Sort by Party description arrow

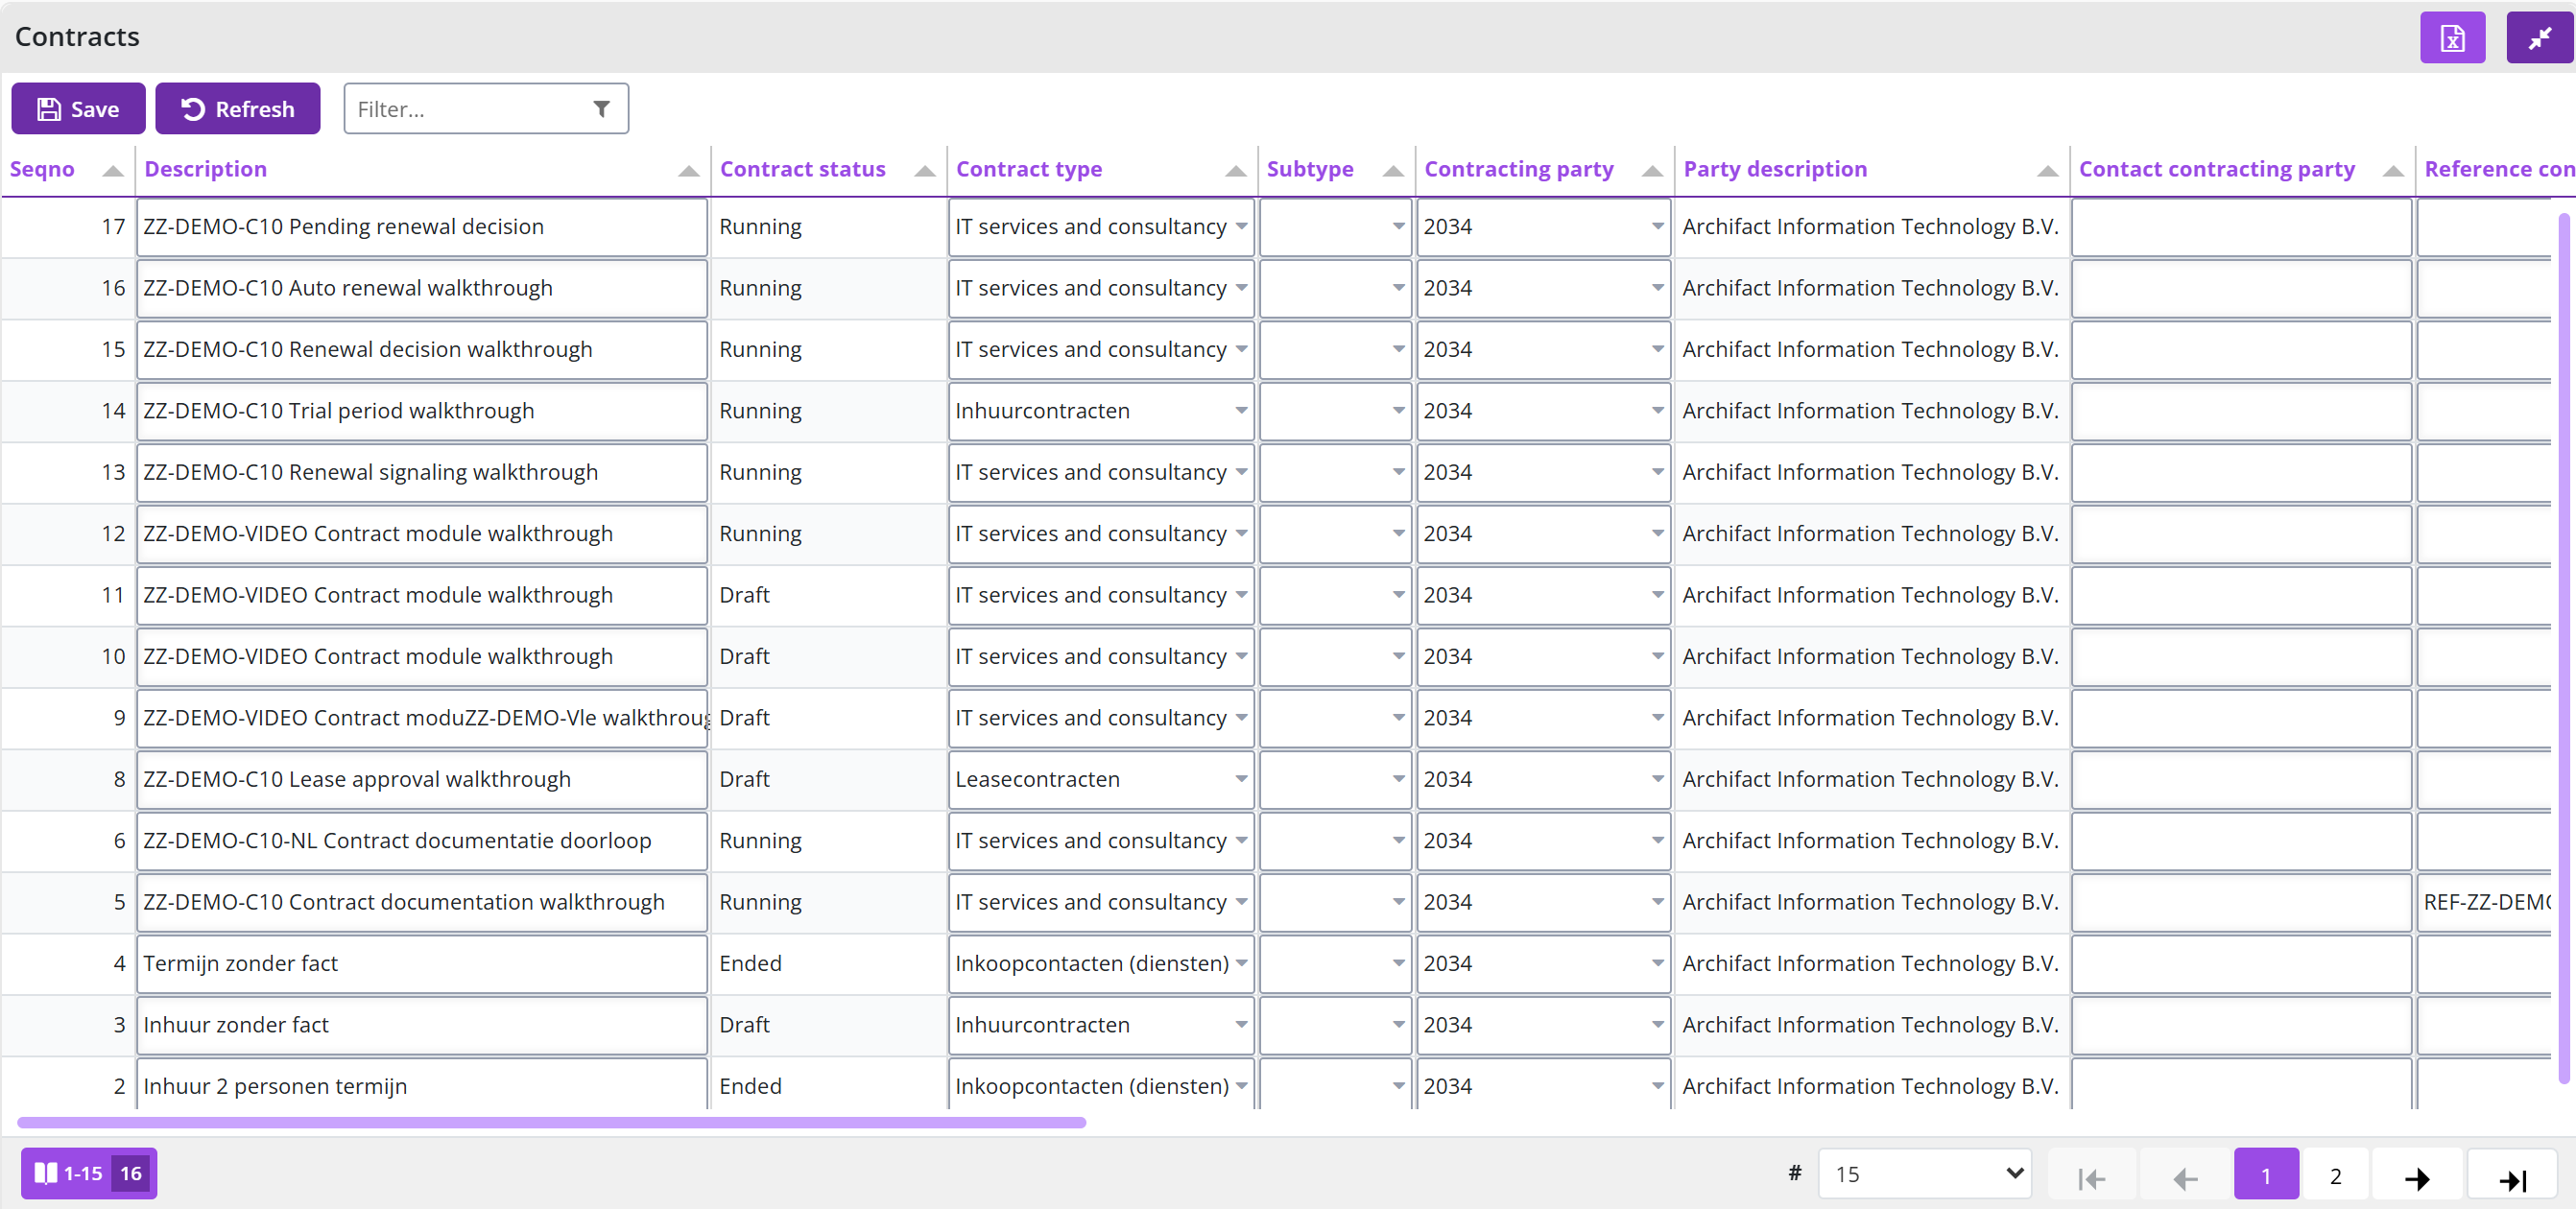2048,170
